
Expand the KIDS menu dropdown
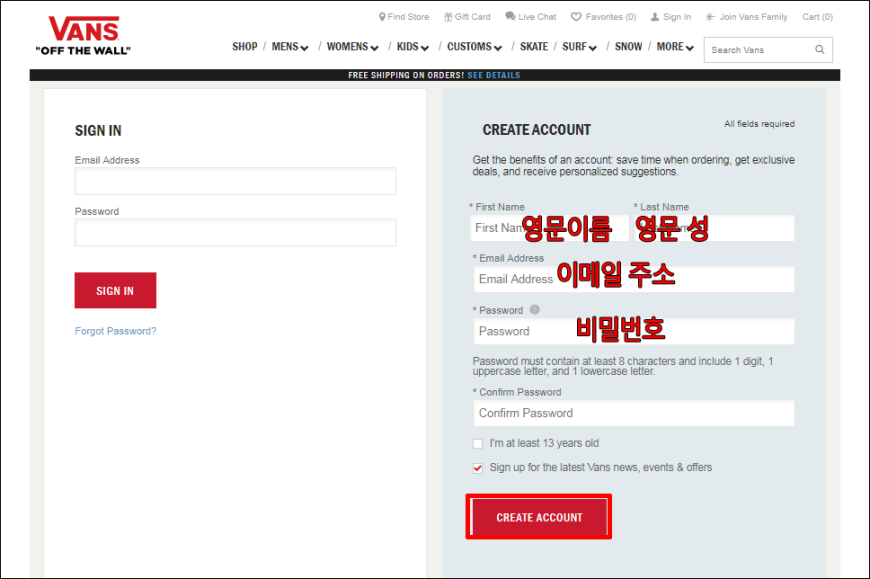(x=413, y=47)
